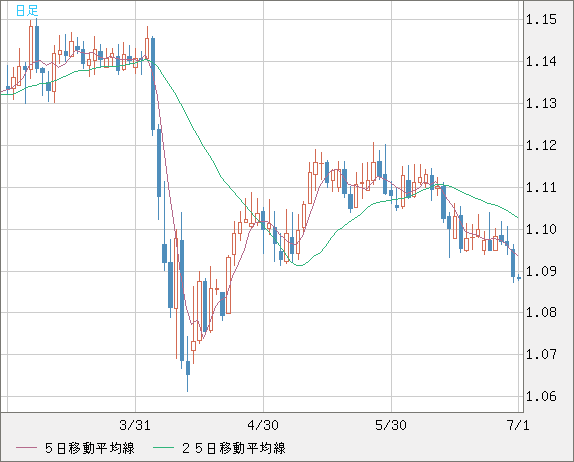Select the 1.13 price axis label
The height and width of the screenshot is (462, 574).
541,104
